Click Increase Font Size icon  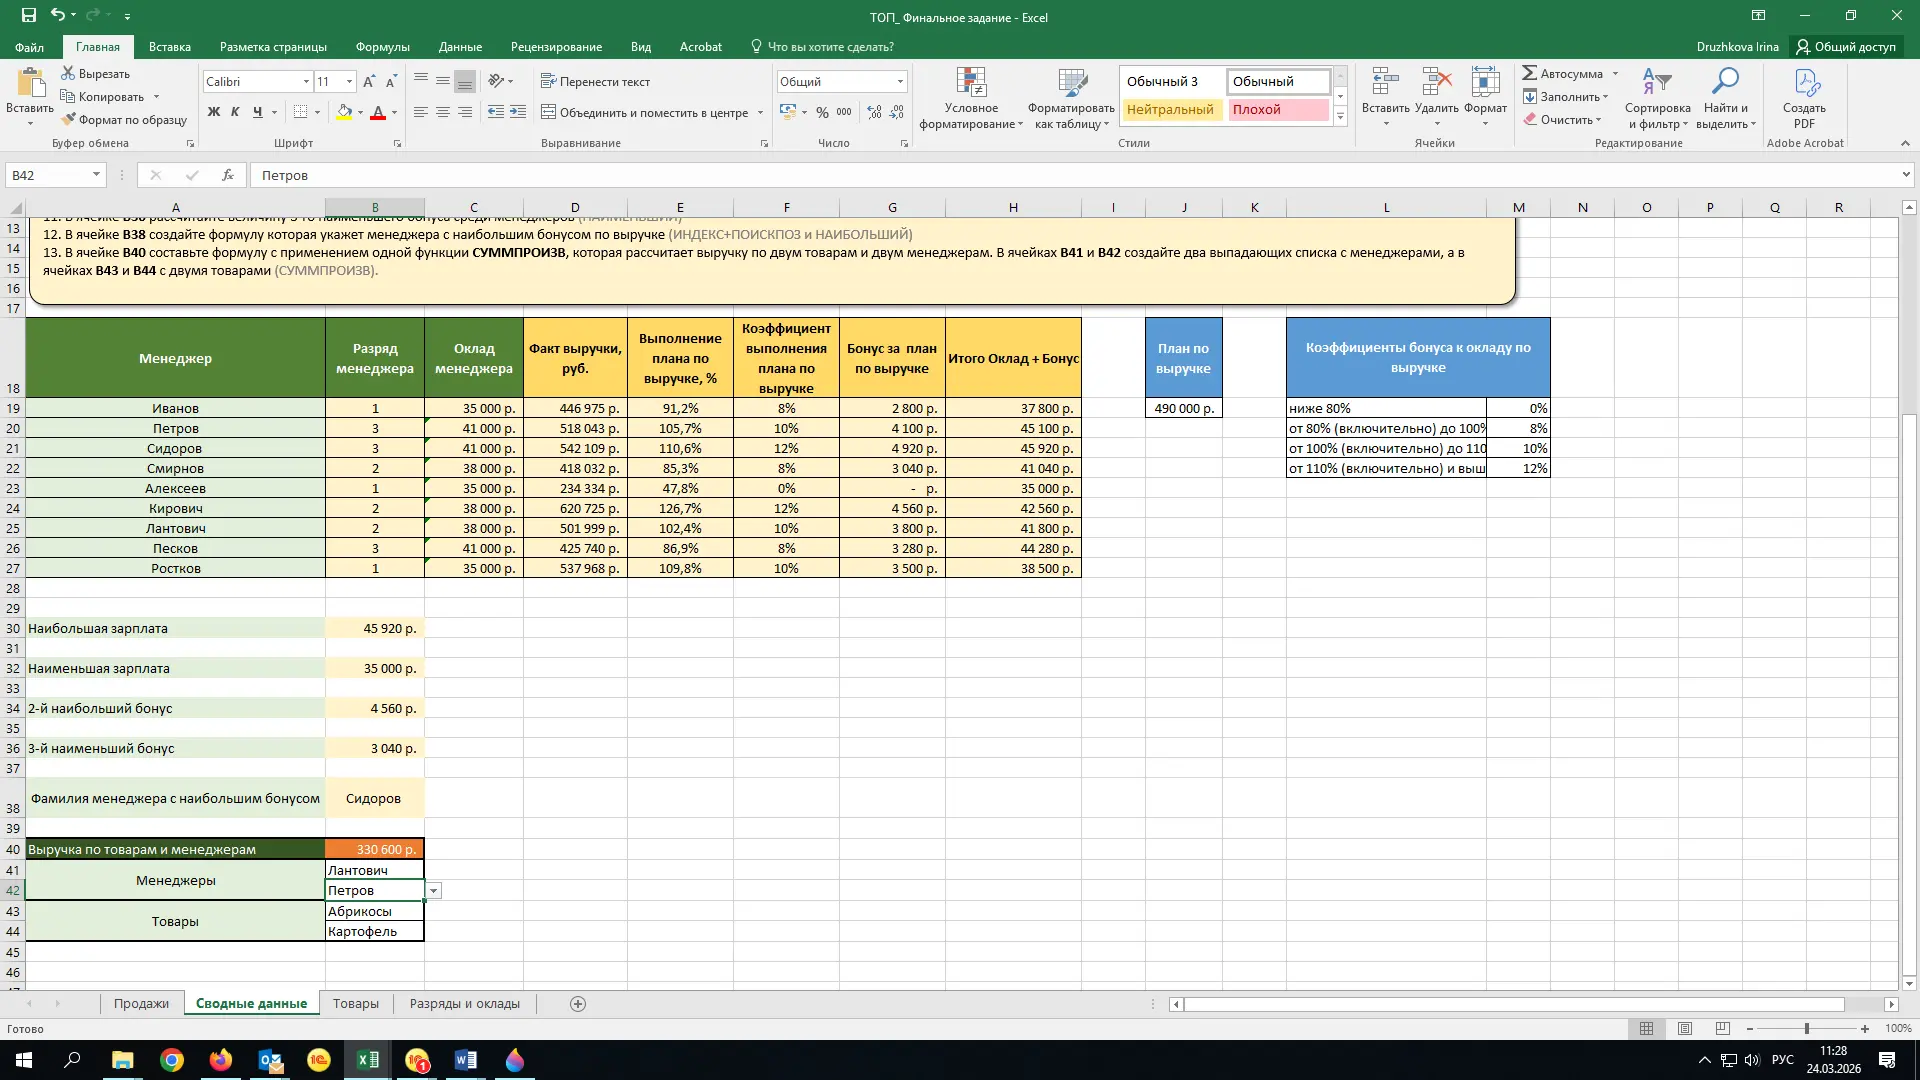point(369,82)
